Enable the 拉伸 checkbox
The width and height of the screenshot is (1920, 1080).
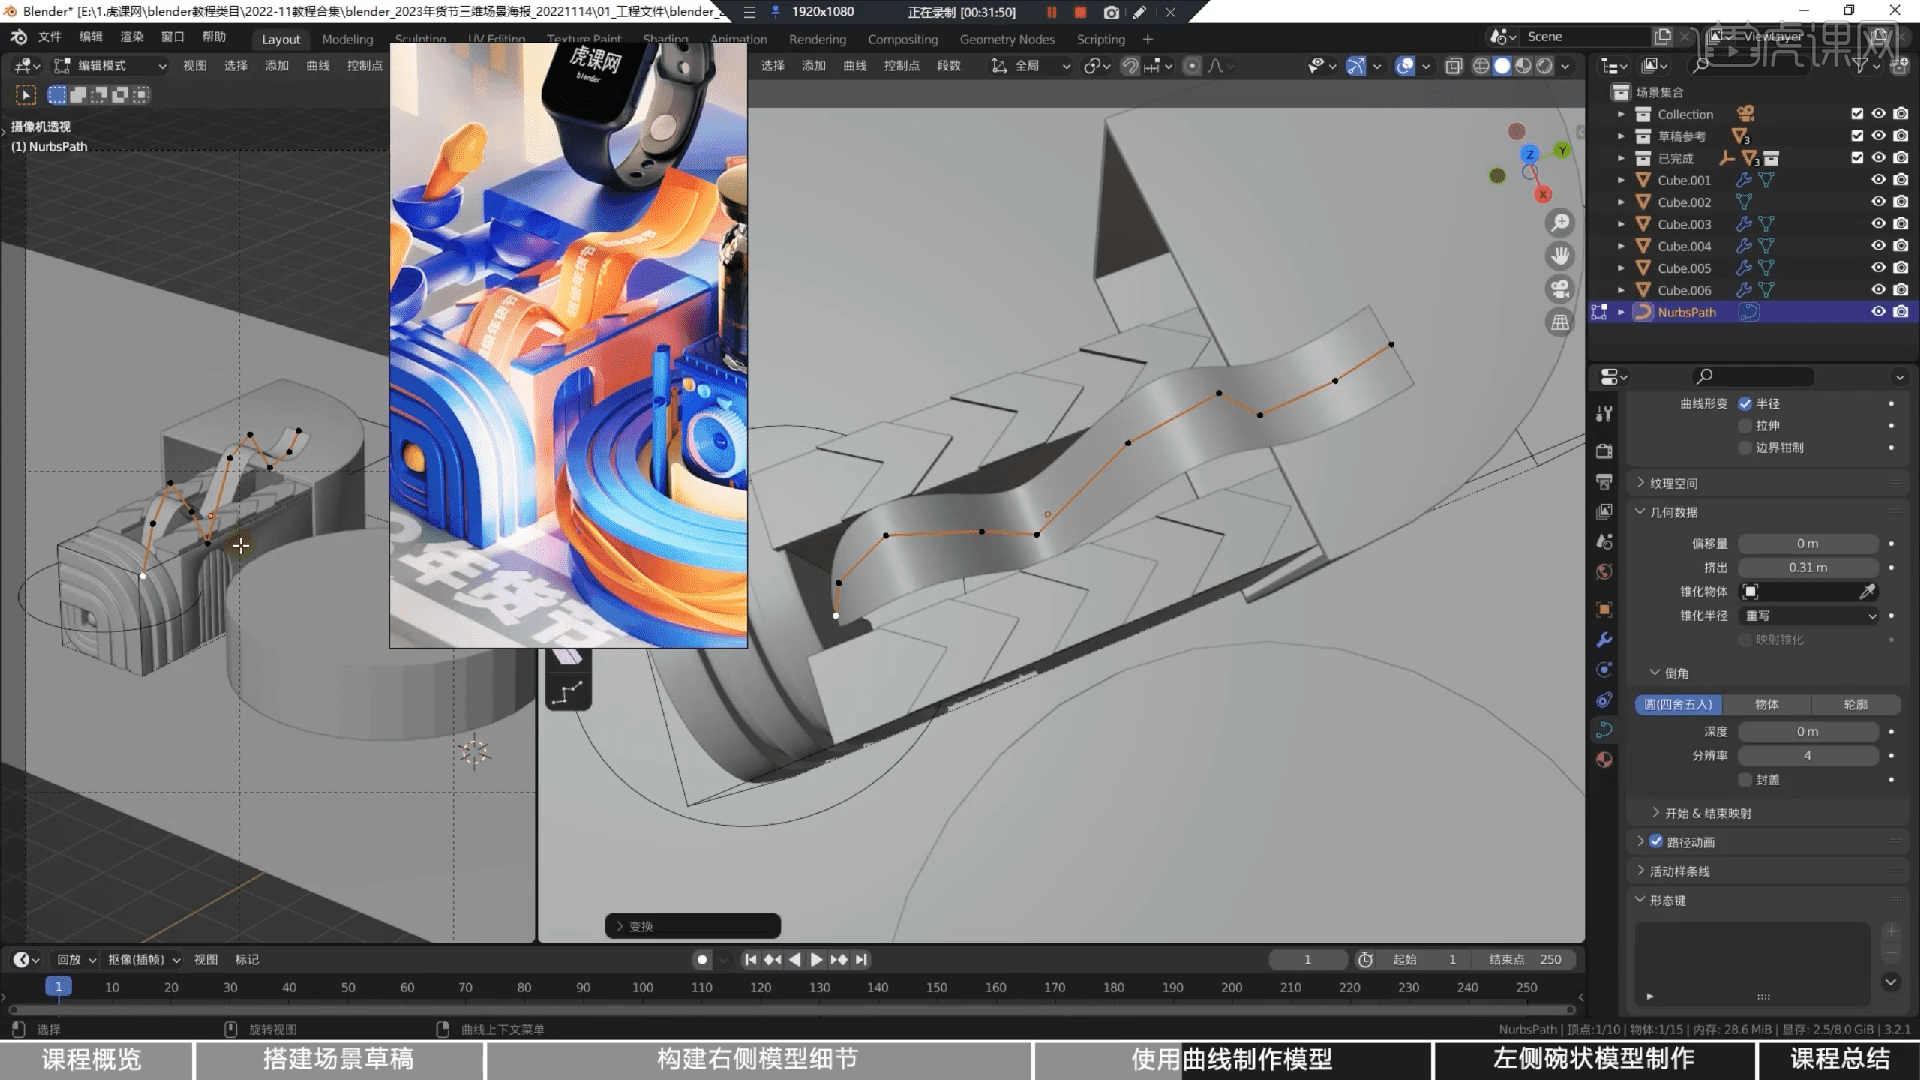(x=1745, y=426)
